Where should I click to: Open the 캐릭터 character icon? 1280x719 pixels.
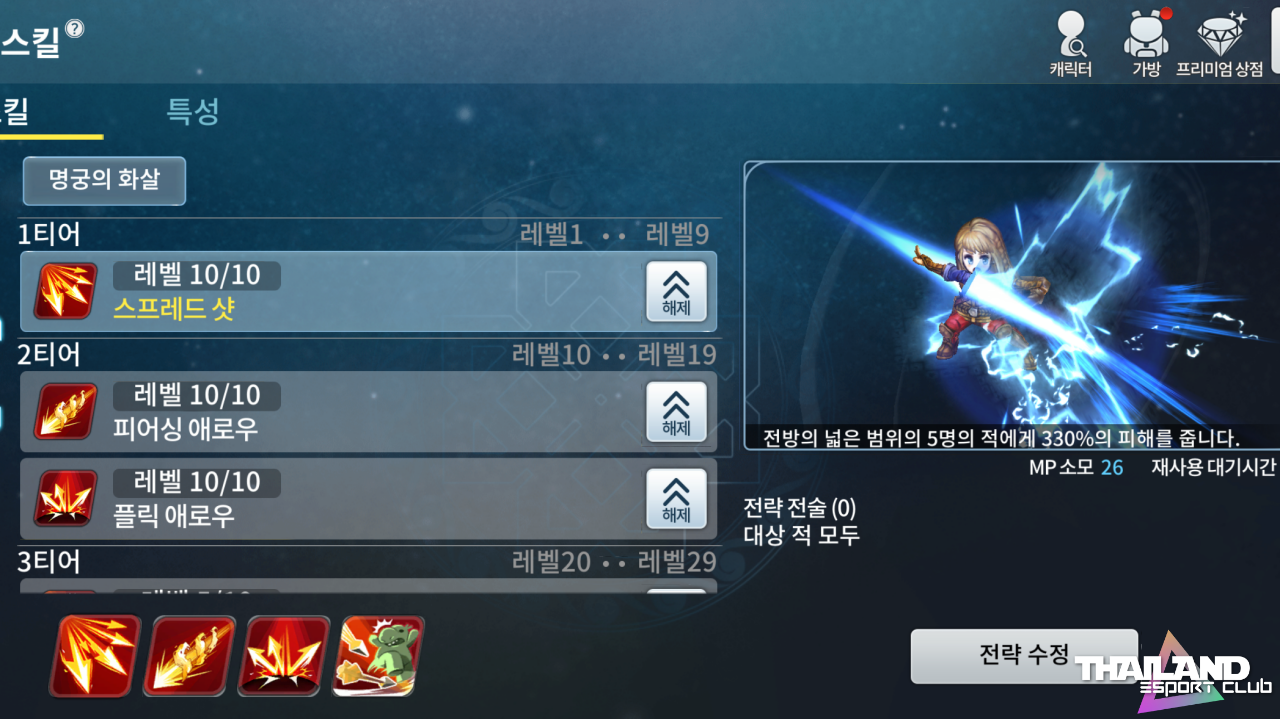[x=1071, y=43]
